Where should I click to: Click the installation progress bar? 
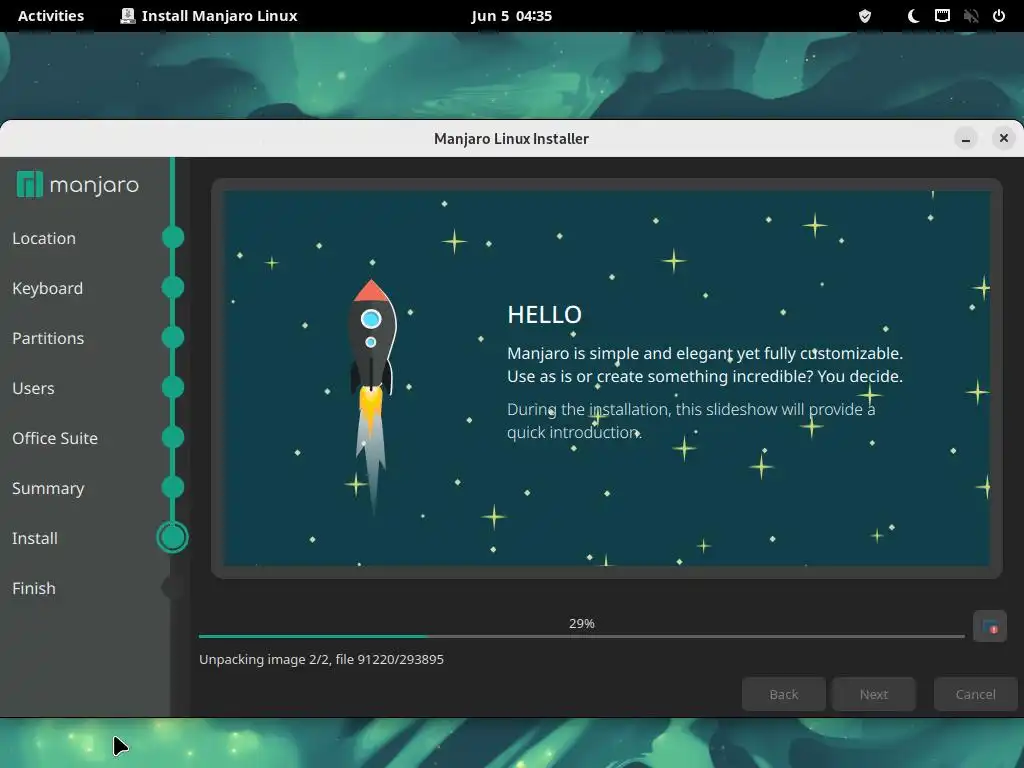581,636
